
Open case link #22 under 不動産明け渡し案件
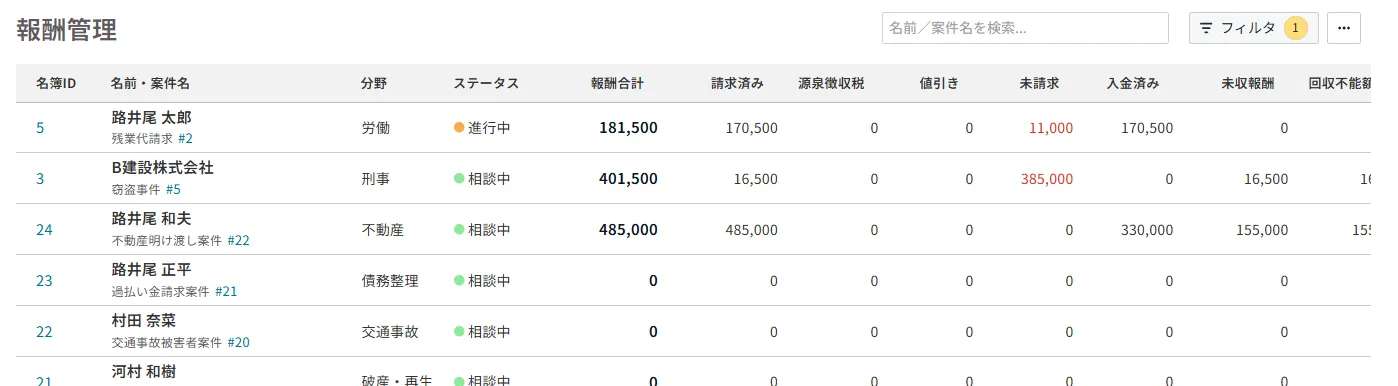pos(238,240)
